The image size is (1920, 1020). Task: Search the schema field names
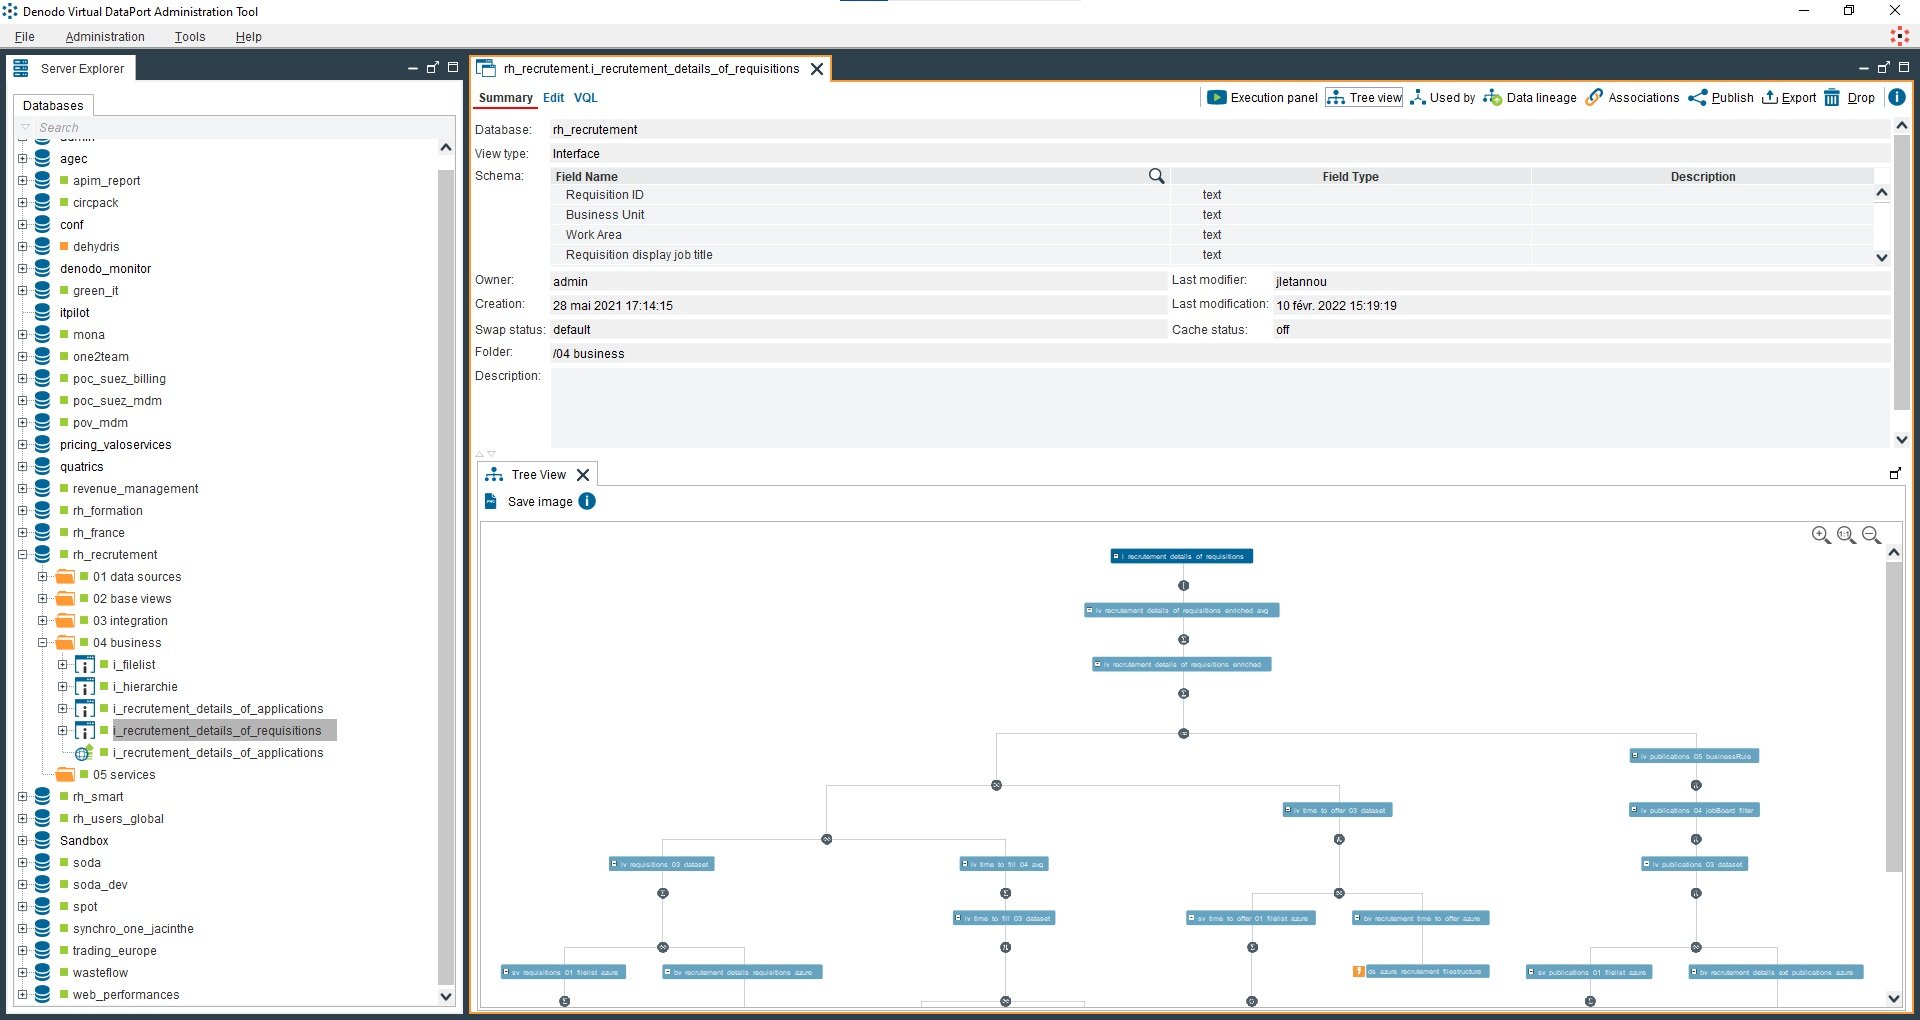coord(1156,176)
